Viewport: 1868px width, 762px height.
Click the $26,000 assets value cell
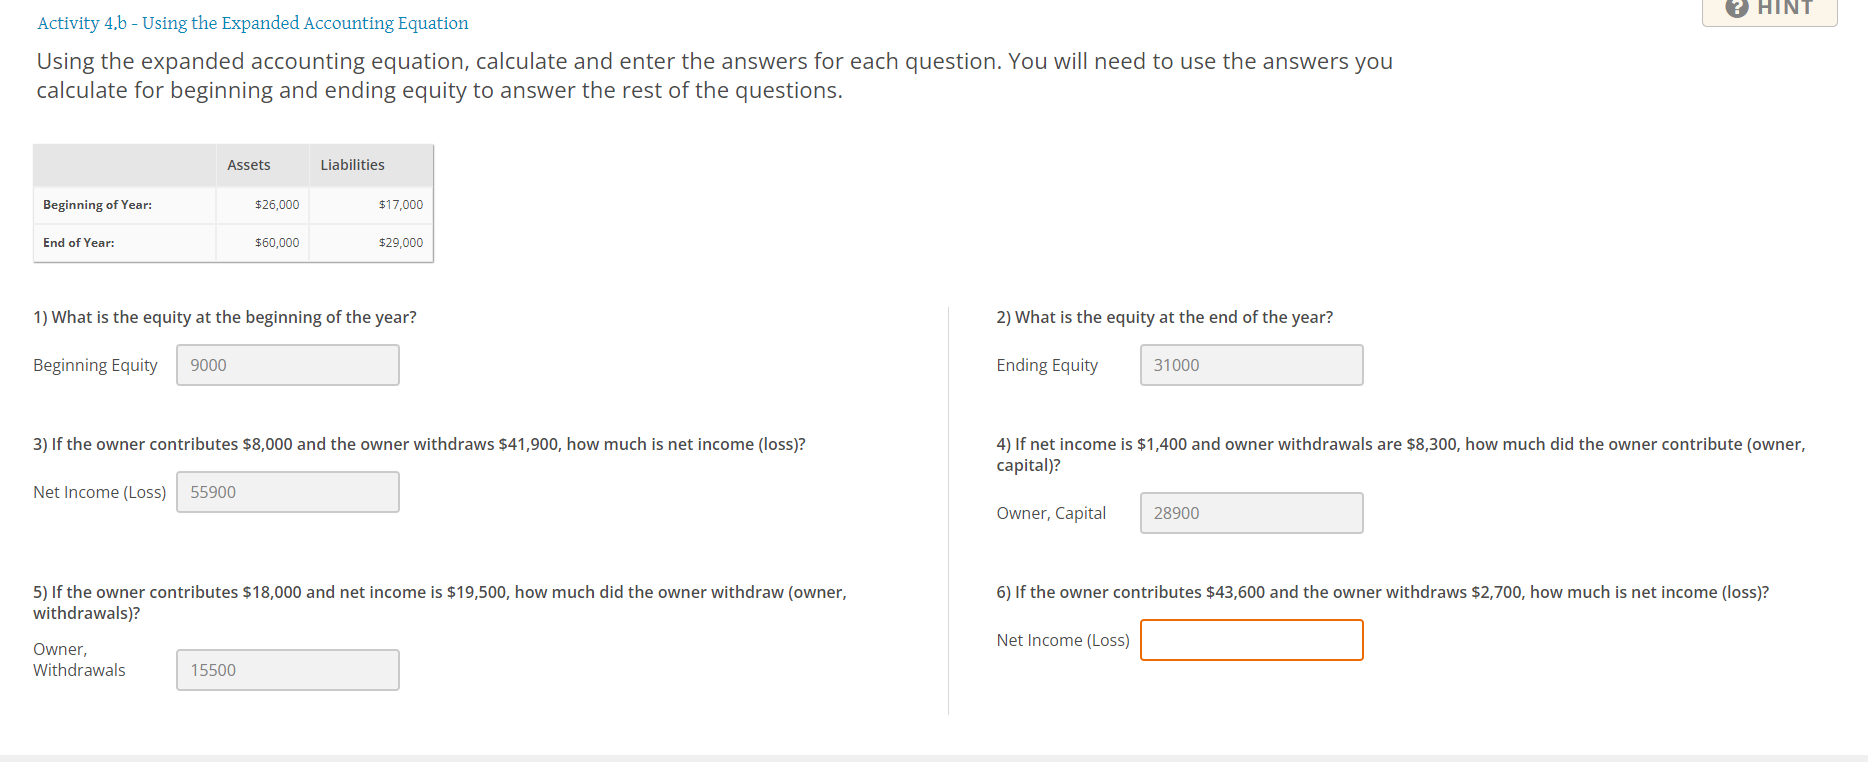(x=276, y=204)
